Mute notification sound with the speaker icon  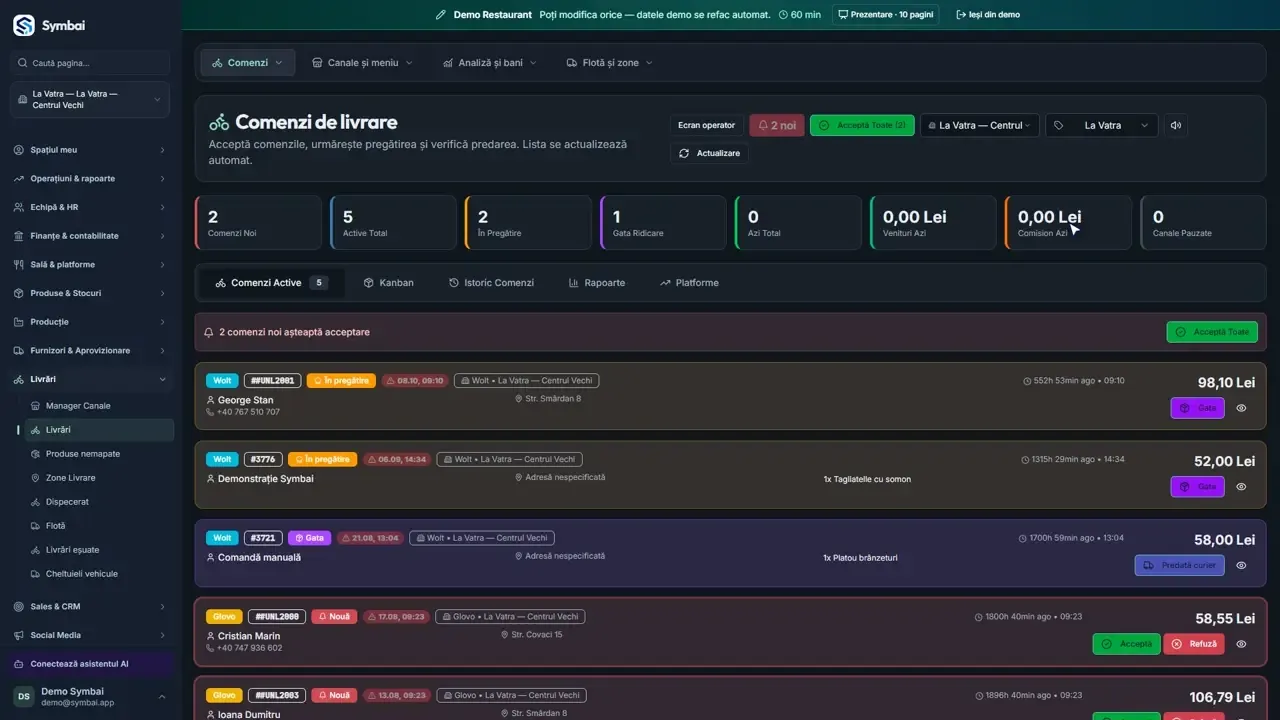1176,125
